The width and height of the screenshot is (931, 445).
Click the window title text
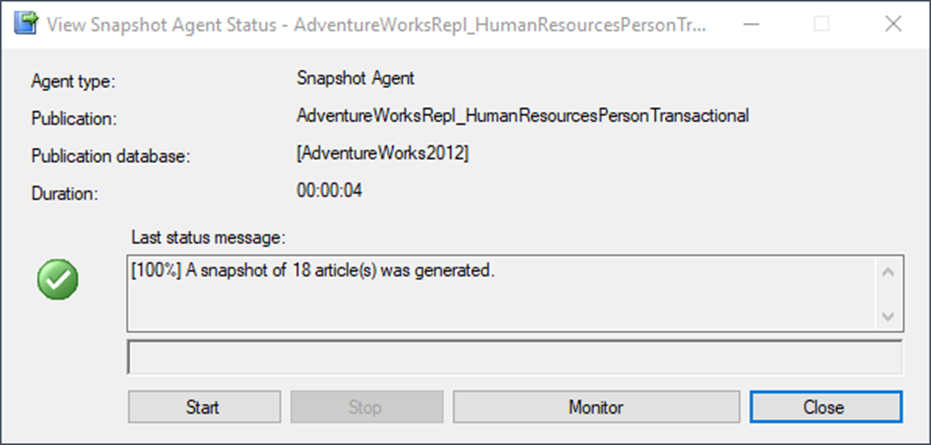(378, 25)
